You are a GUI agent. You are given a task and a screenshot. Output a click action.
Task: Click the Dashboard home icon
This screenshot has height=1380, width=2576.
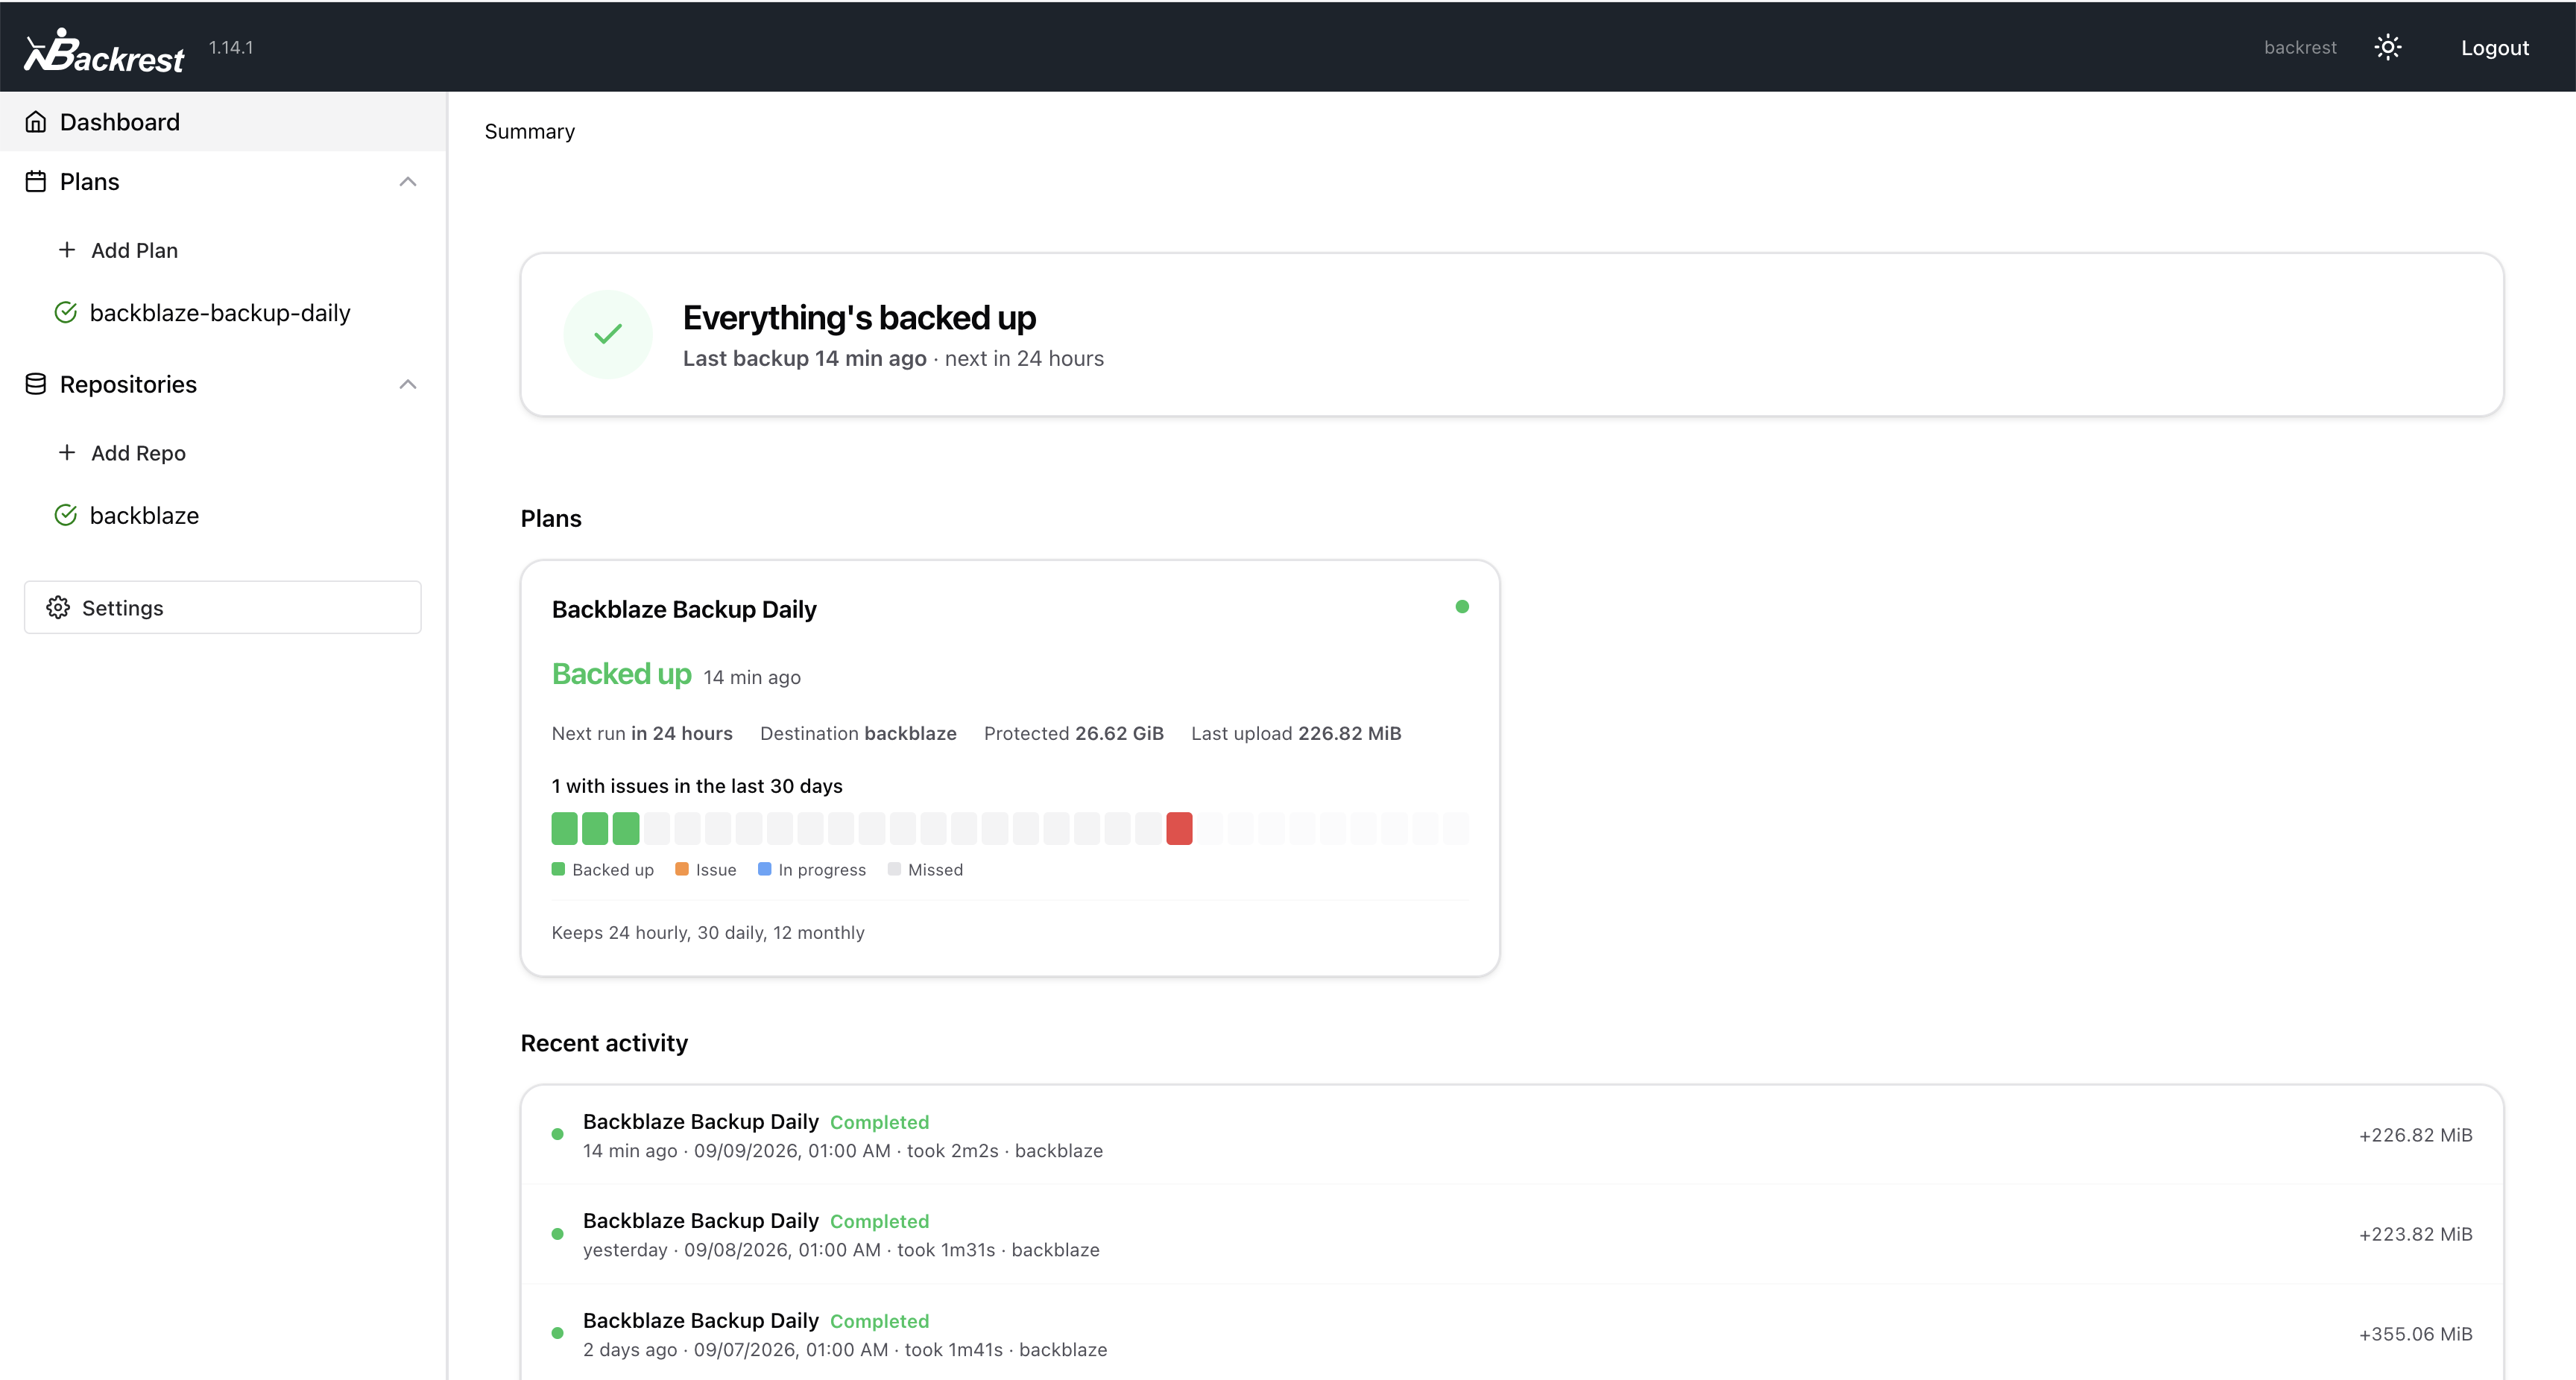tap(36, 122)
